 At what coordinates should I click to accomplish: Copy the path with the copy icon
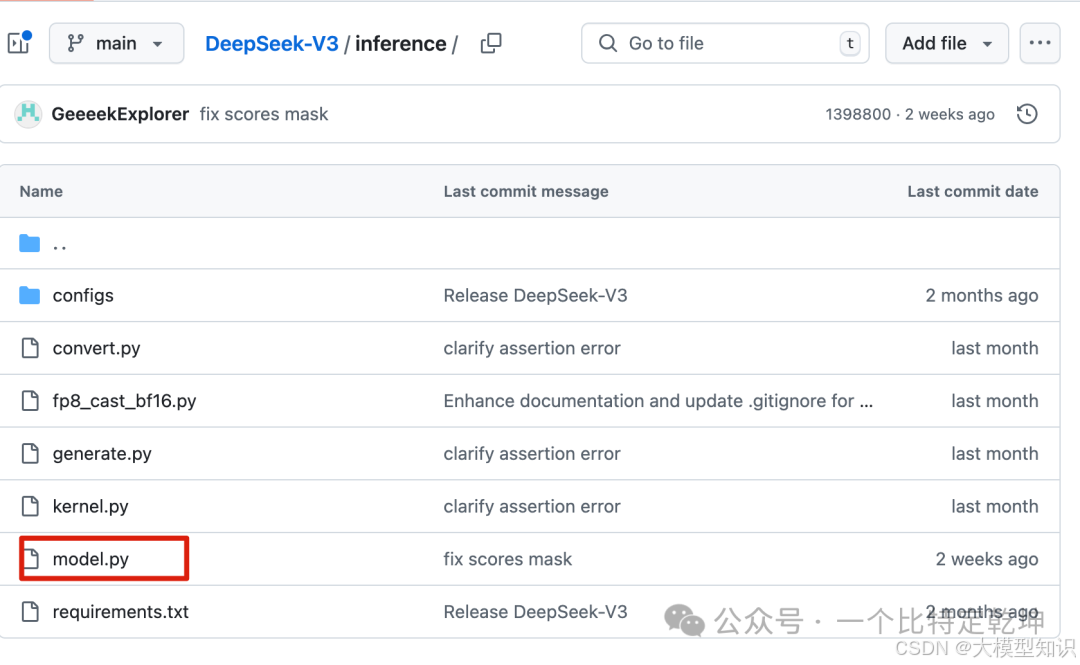click(491, 43)
